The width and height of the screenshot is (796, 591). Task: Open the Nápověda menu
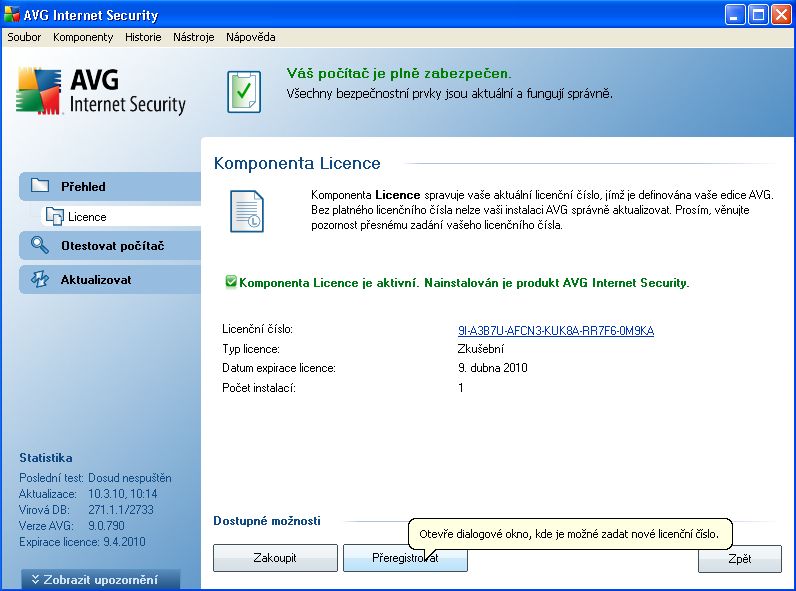251,37
